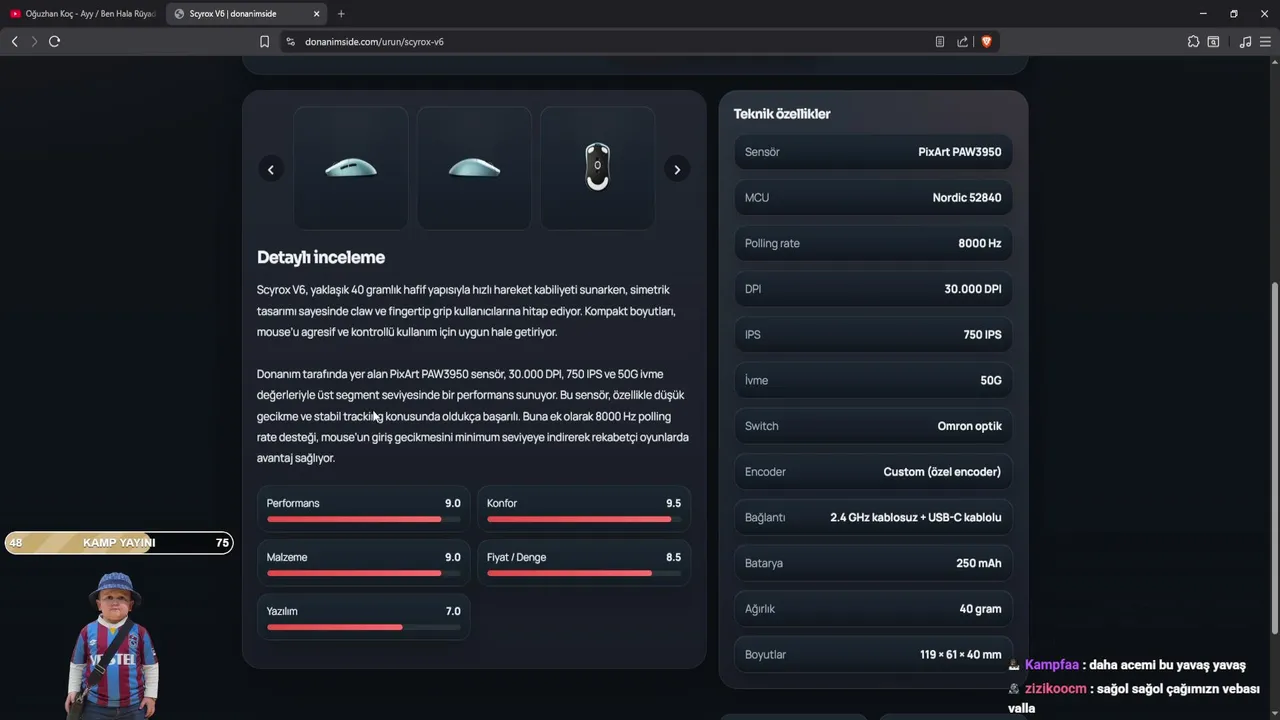Click the Switch Omron optik row

tap(873, 426)
